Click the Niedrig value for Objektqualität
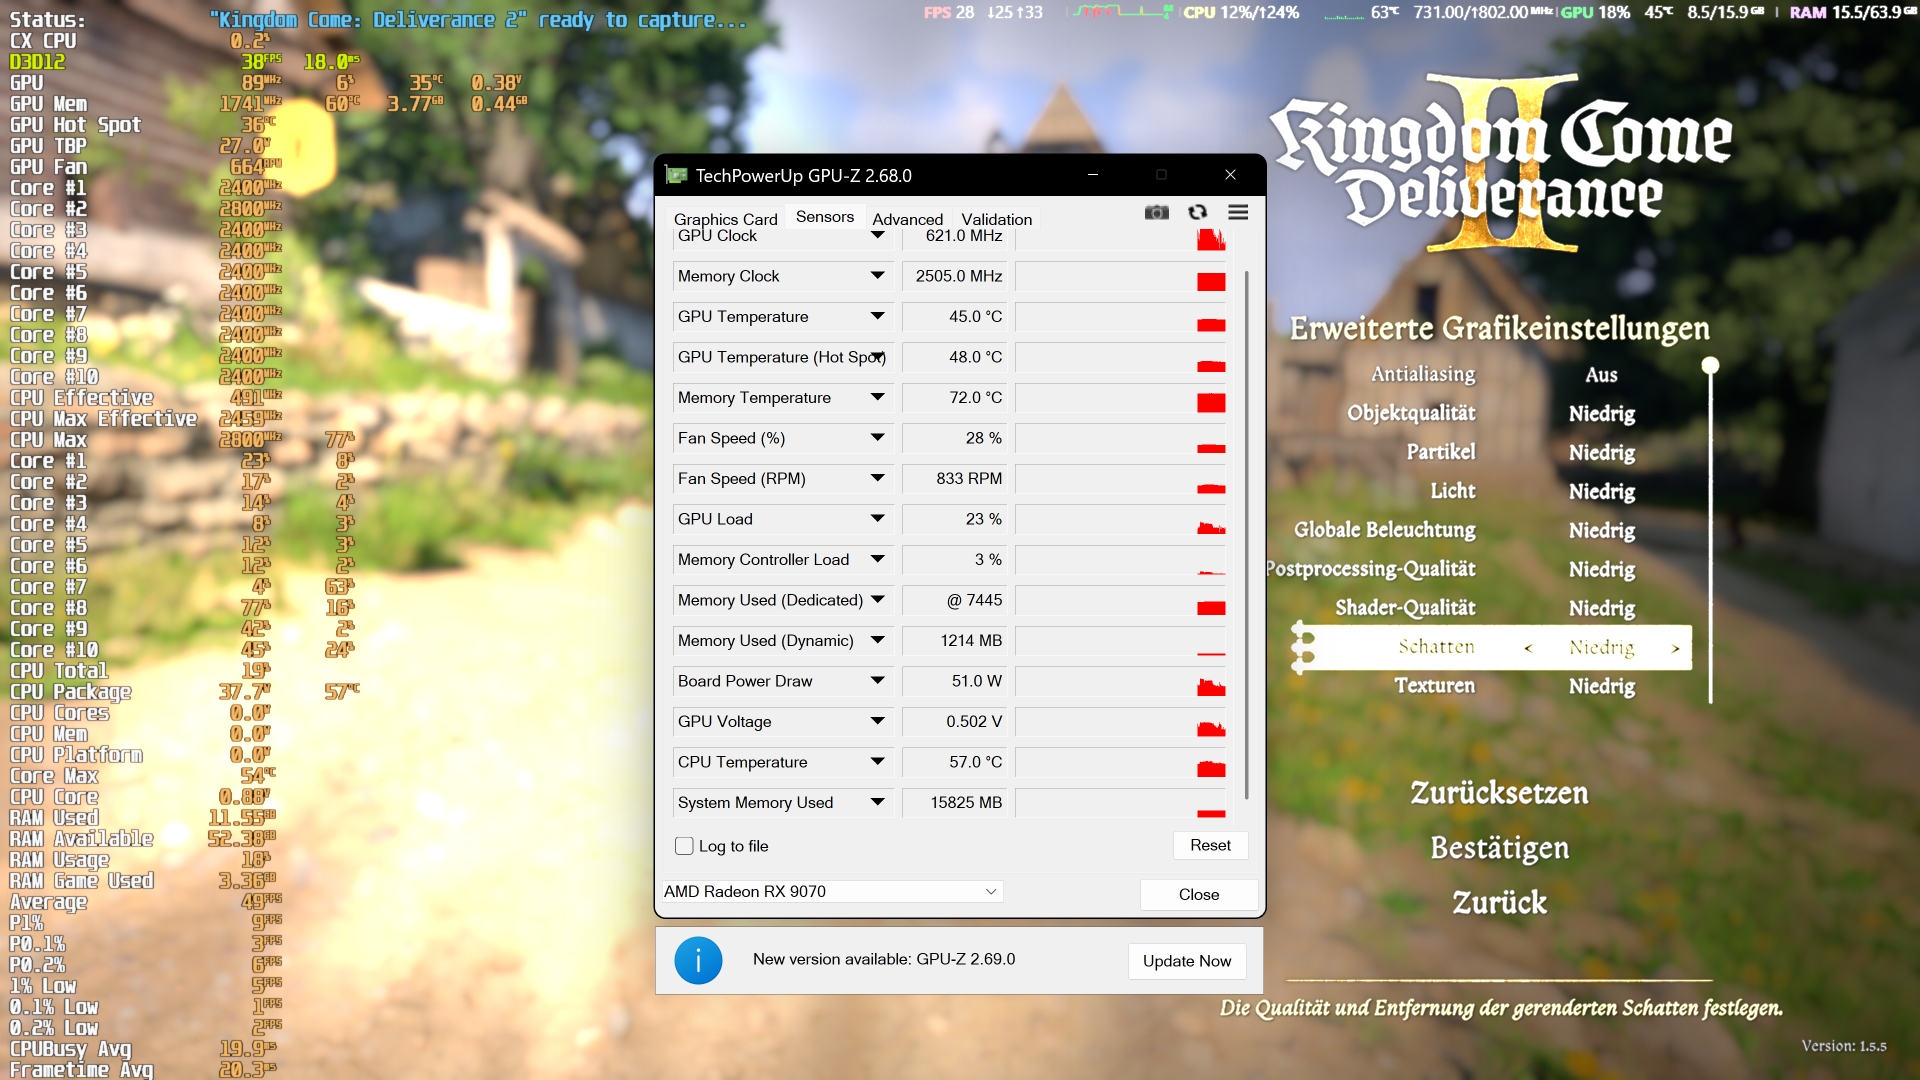 click(x=1602, y=414)
